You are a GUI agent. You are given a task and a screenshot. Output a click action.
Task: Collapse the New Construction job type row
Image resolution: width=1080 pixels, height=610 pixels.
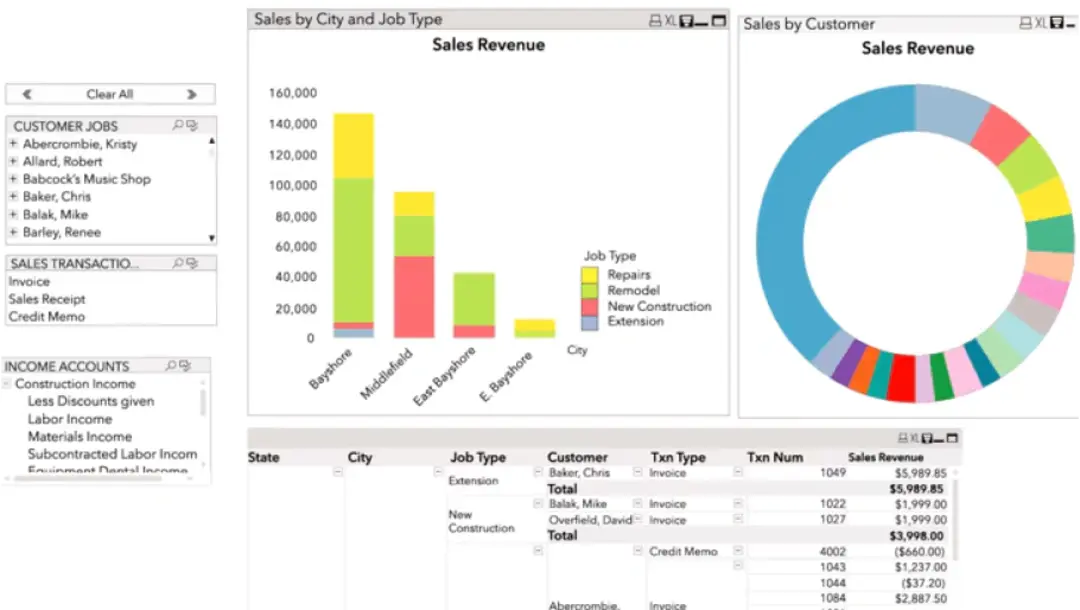538,504
